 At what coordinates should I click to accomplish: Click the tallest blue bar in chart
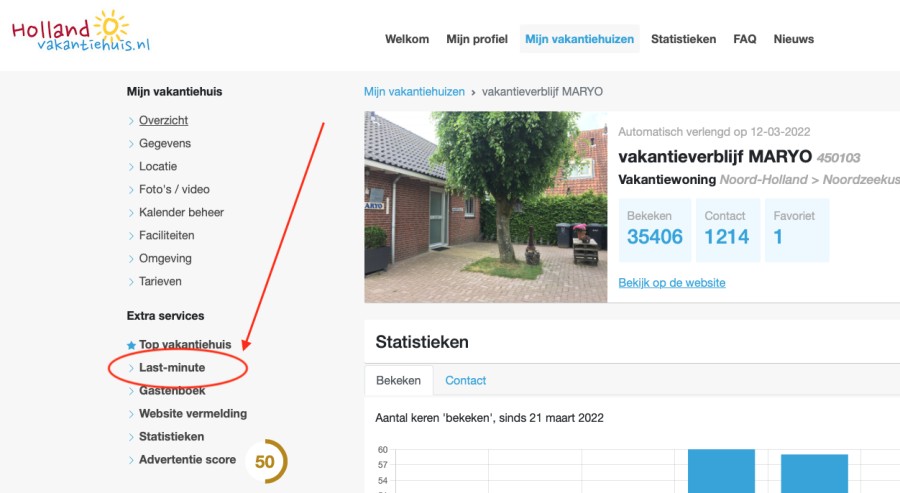pos(720,470)
